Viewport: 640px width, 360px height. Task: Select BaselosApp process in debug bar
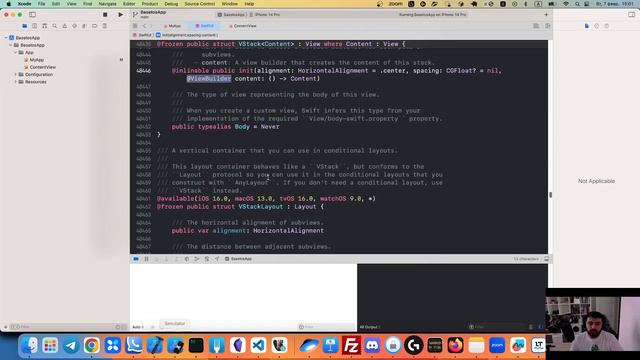[239, 259]
